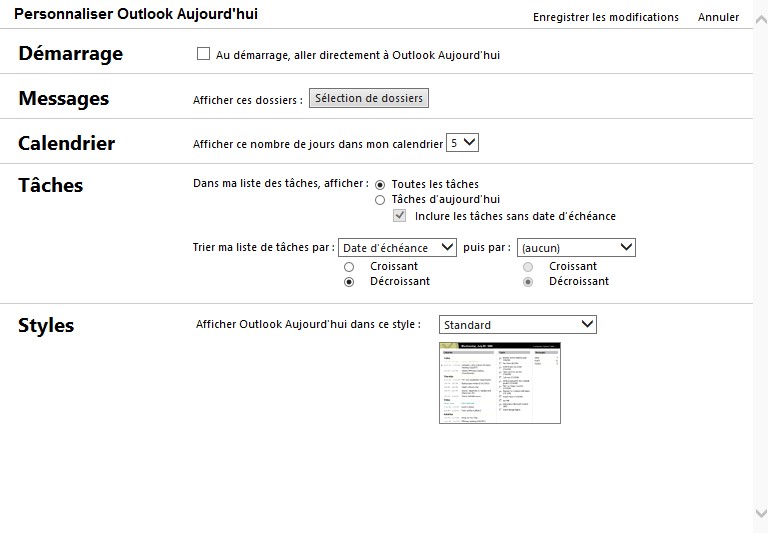Click the Trier ma liste de tâches par label
The width and height of the screenshot is (768, 533).
pyautogui.click(x=264, y=247)
